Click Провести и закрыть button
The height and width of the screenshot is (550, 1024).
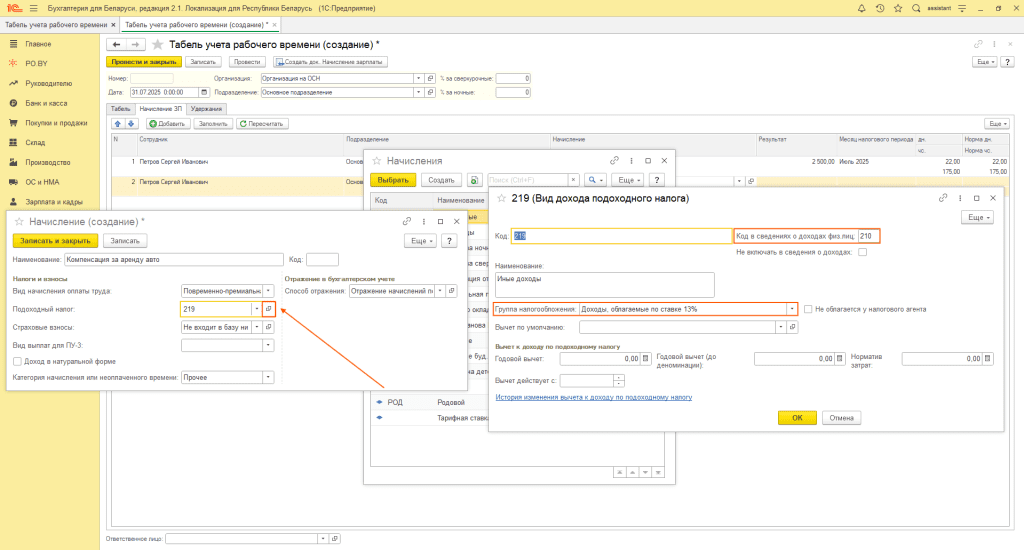(144, 62)
